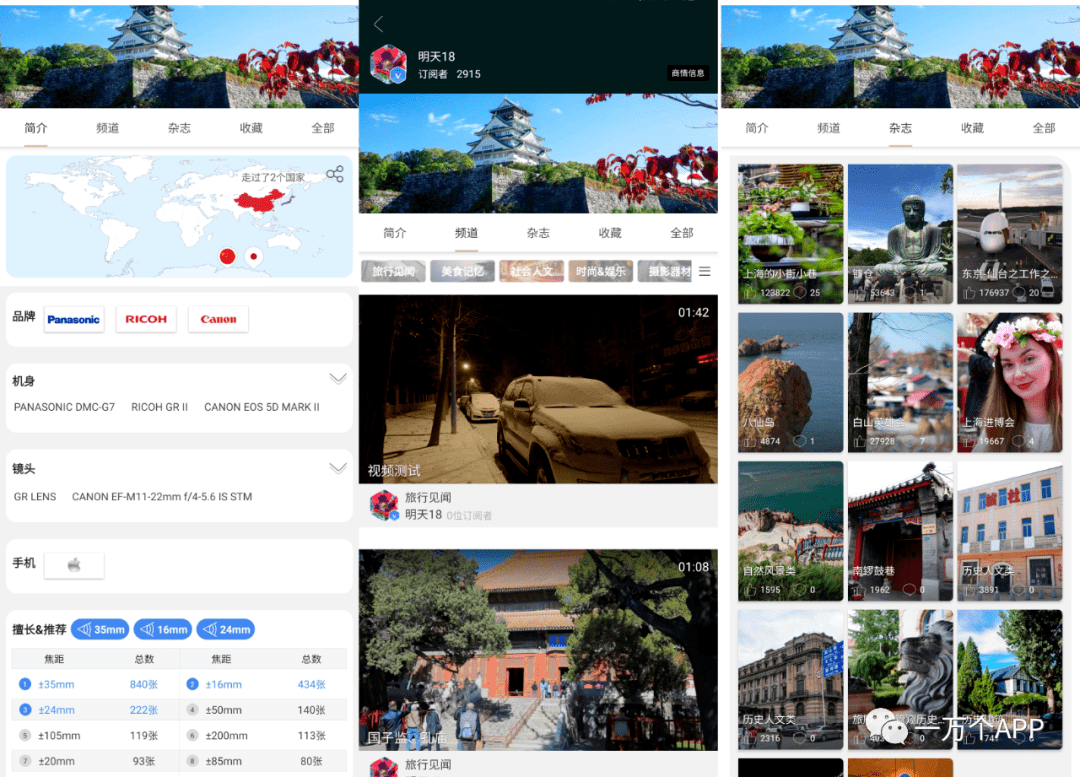Tap the Japan flag marker below the map
Screen dimensions: 1080x777
pyautogui.click(x=253, y=256)
